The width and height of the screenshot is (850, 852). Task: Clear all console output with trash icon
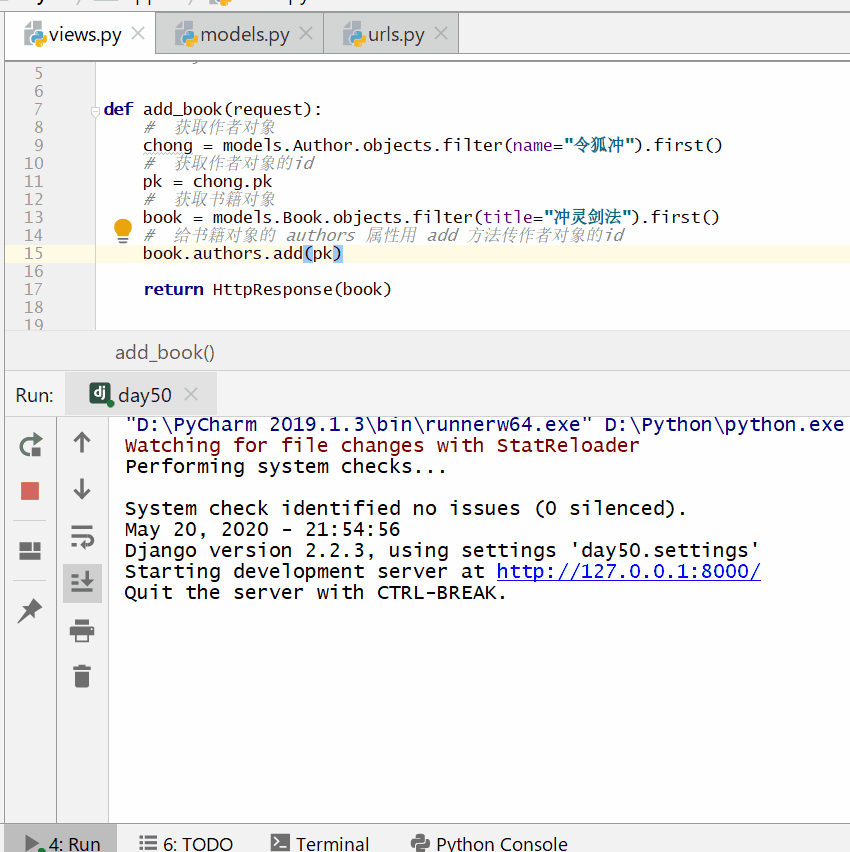coord(82,676)
